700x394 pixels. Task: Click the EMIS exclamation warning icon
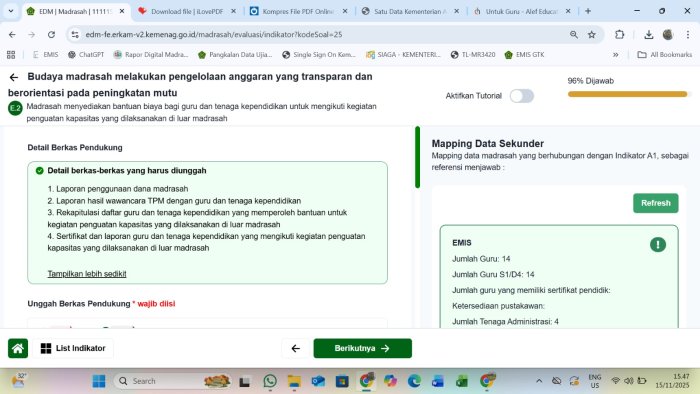(x=658, y=244)
